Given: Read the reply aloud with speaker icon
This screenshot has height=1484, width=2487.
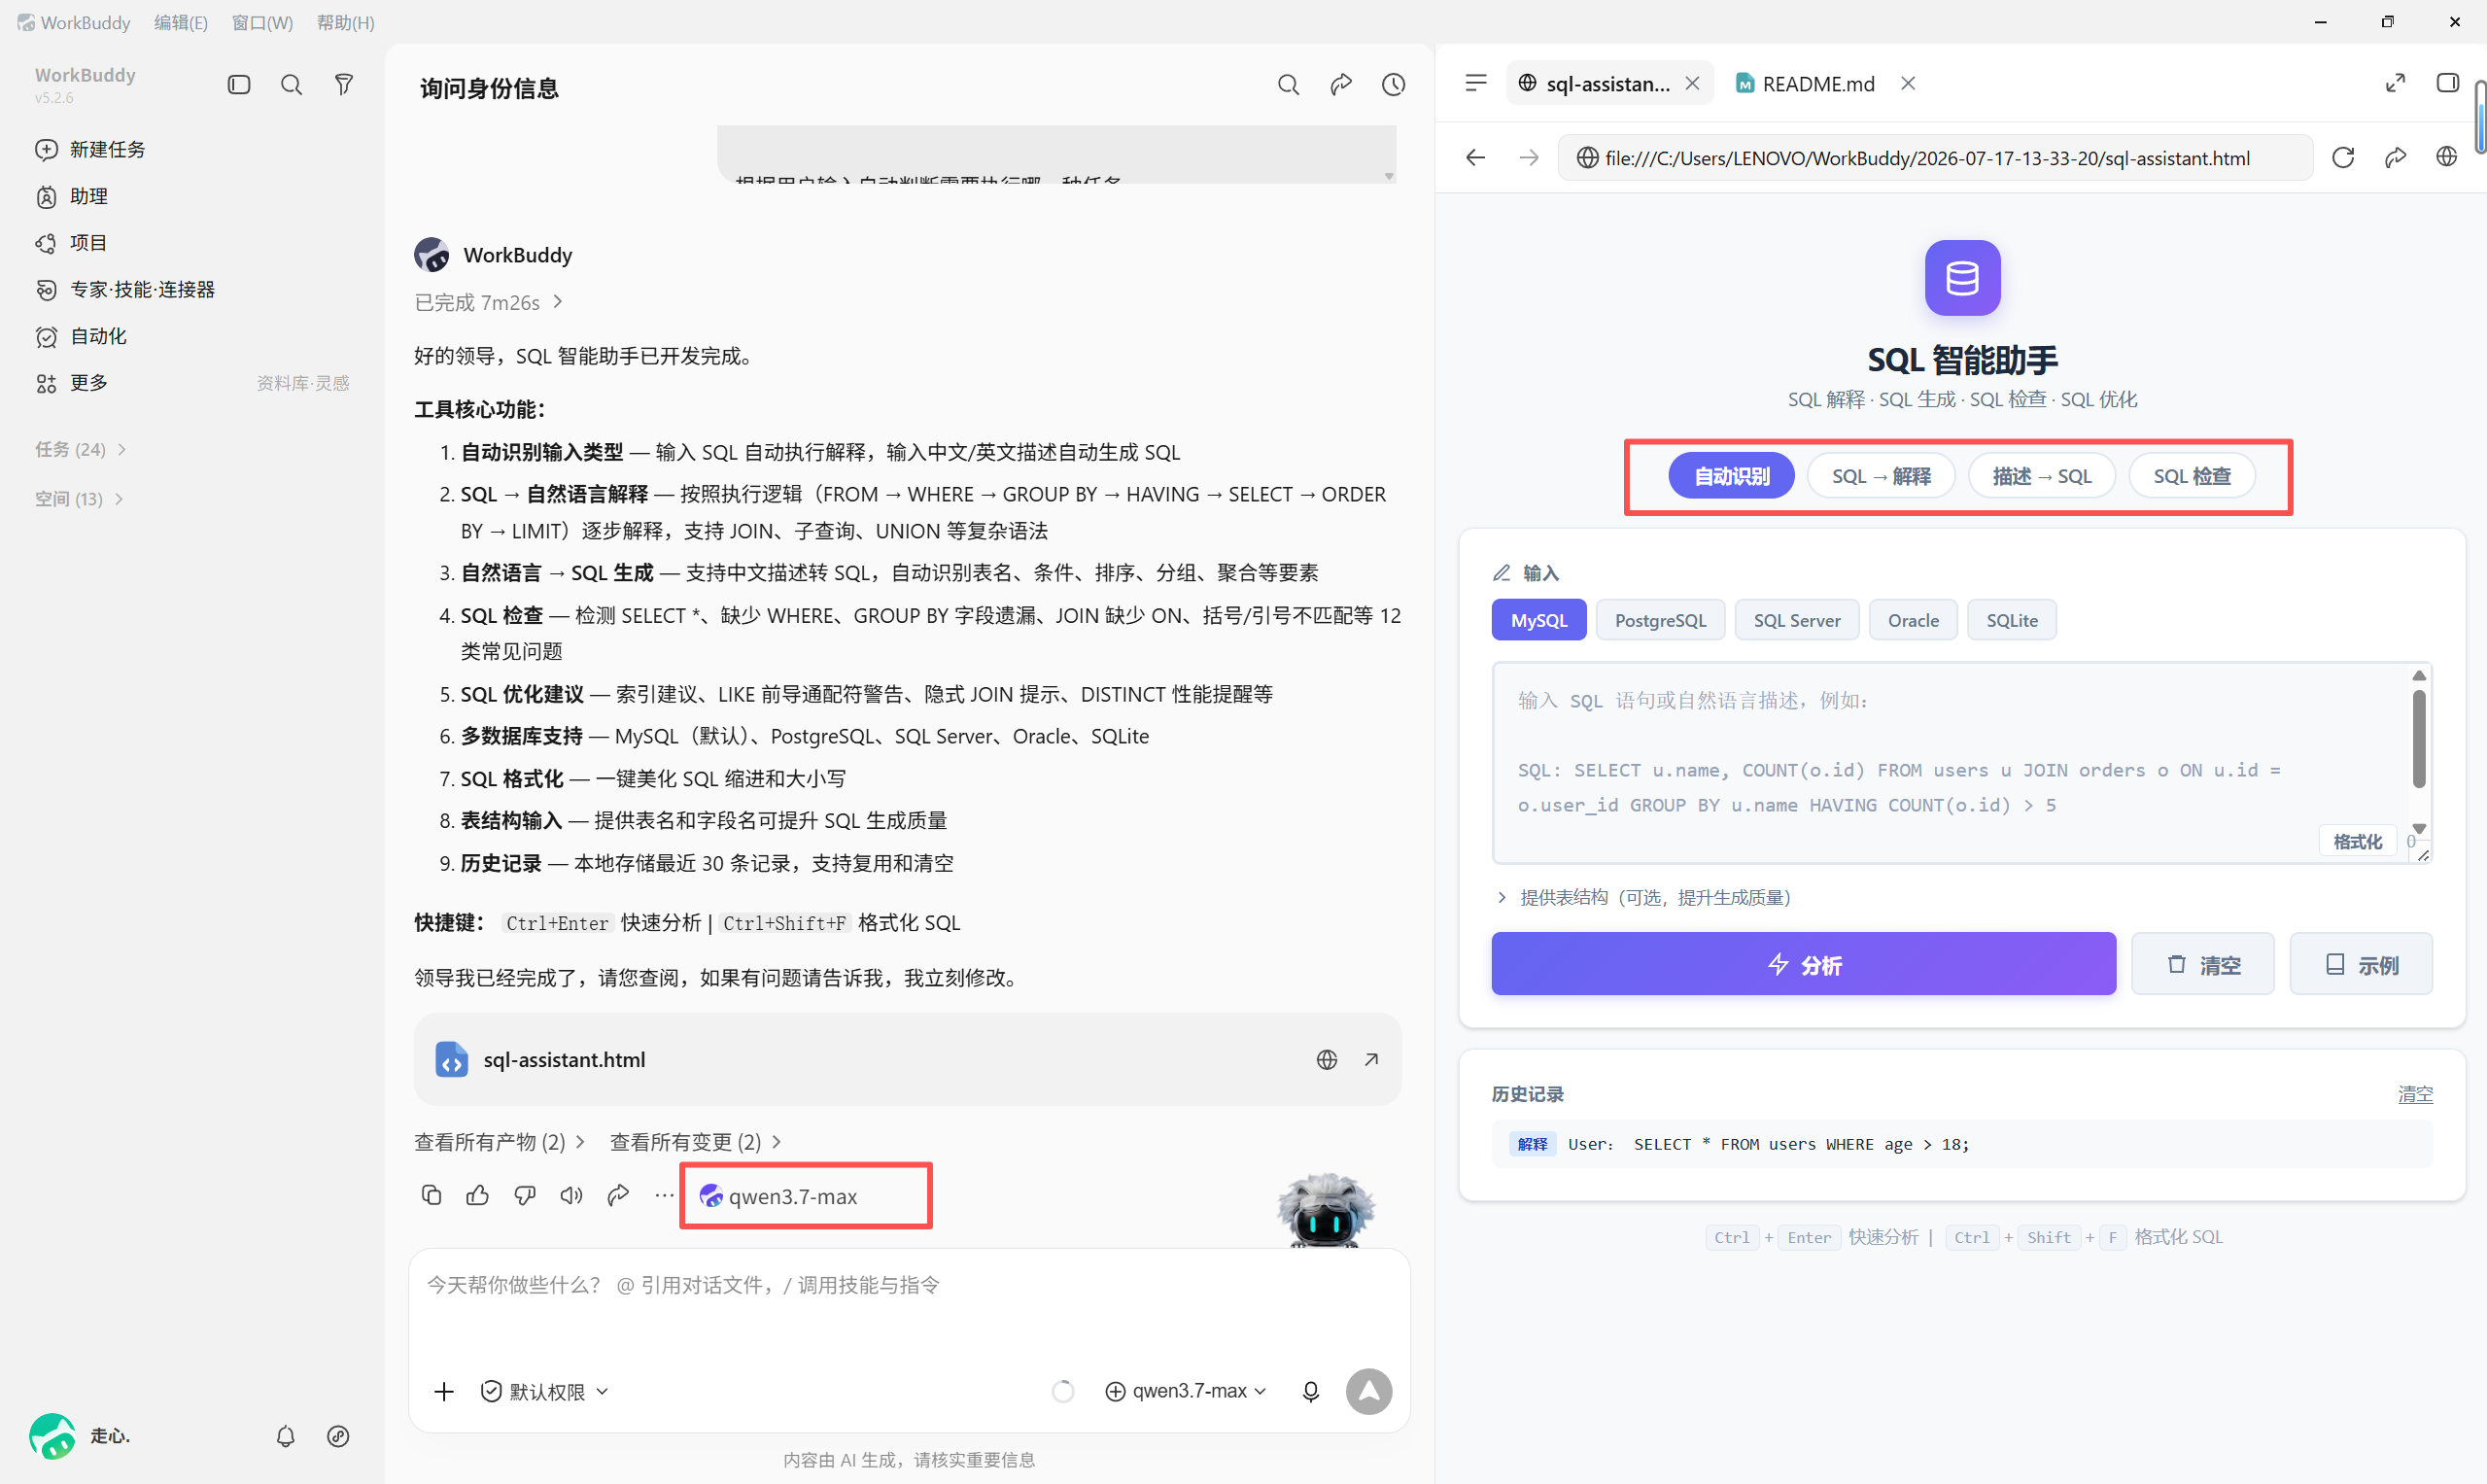Looking at the screenshot, I should point(571,1195).
